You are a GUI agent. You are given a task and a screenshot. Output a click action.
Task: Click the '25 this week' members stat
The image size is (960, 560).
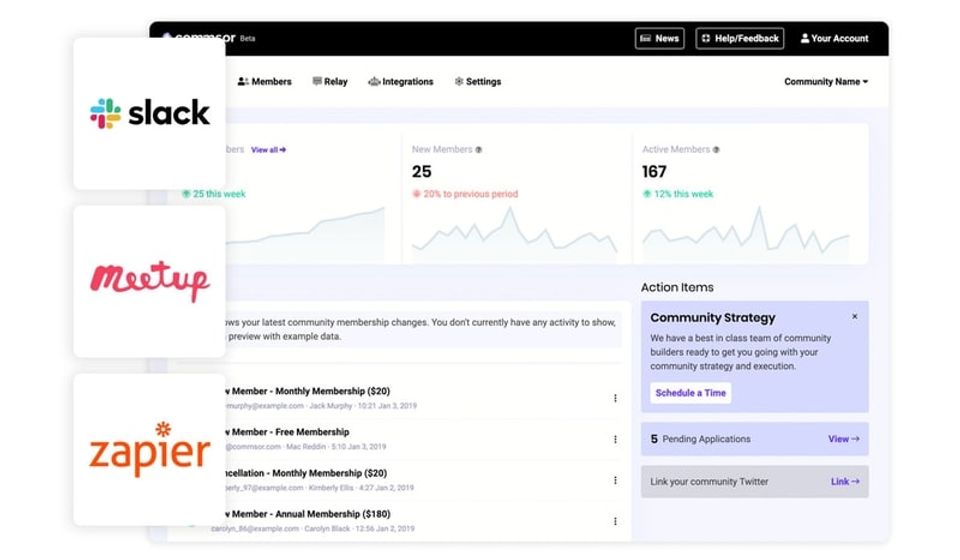click(213, 194)
